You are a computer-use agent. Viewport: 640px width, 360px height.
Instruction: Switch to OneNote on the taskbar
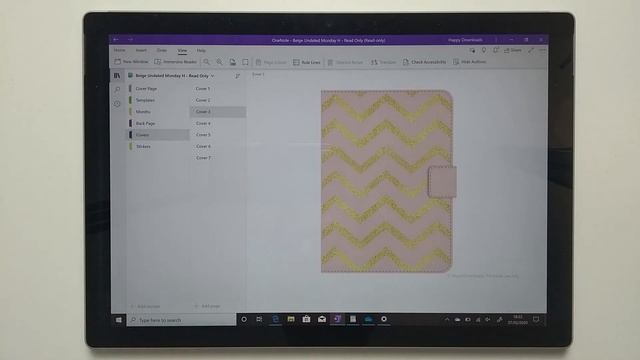(338, 320)
